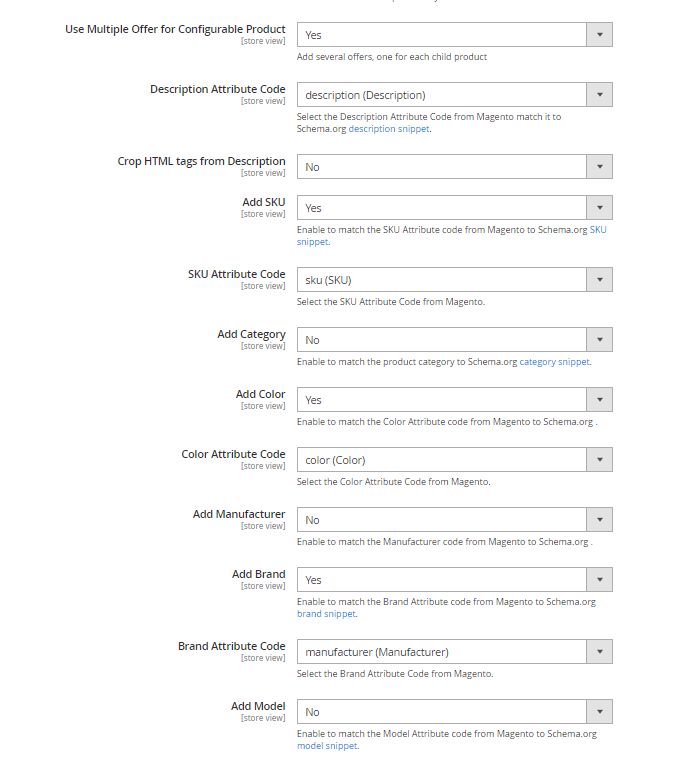
Task: Open the Color Attribute Code dropdown
Action: pyautogui.click(x=454, y=460)
